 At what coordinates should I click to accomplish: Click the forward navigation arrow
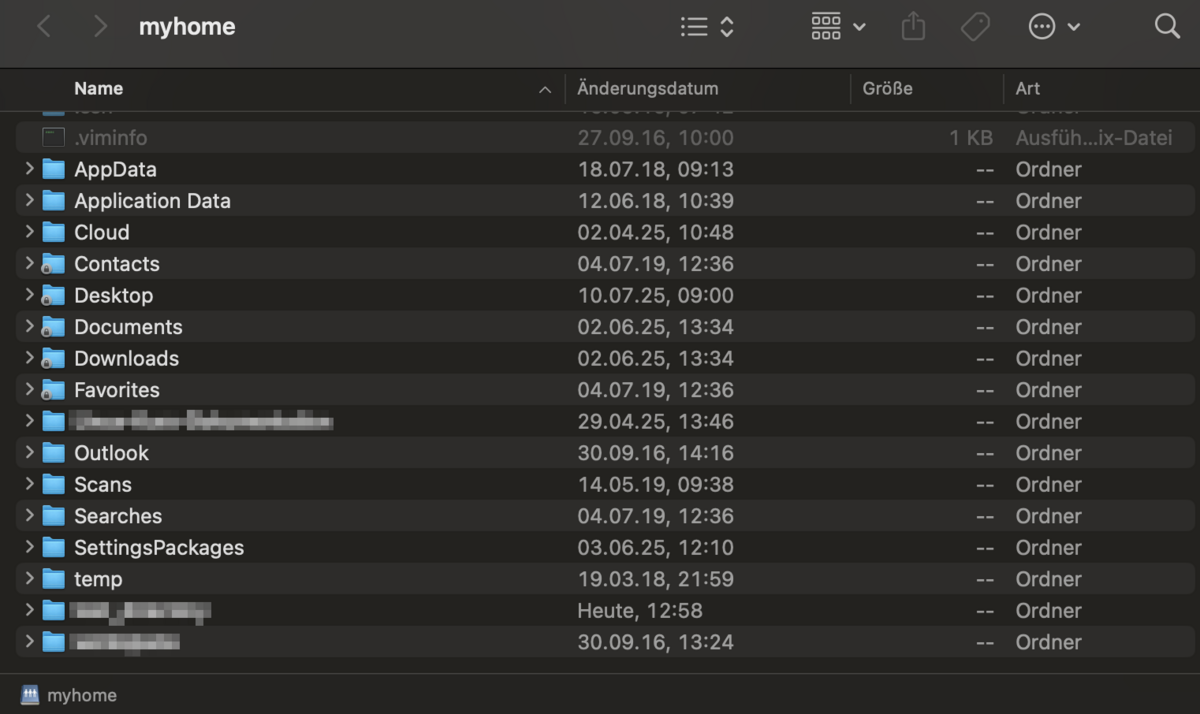tap(100, 27)
